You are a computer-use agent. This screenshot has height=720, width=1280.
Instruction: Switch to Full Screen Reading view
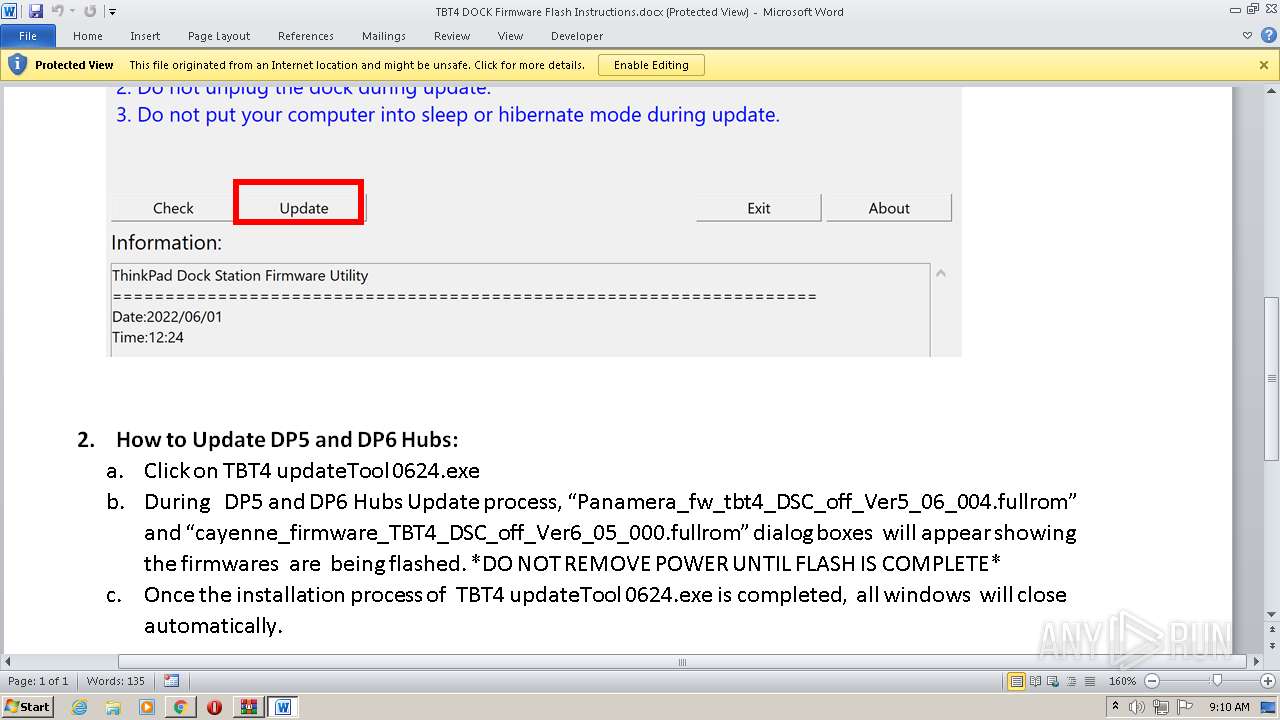click(1035, 681)
